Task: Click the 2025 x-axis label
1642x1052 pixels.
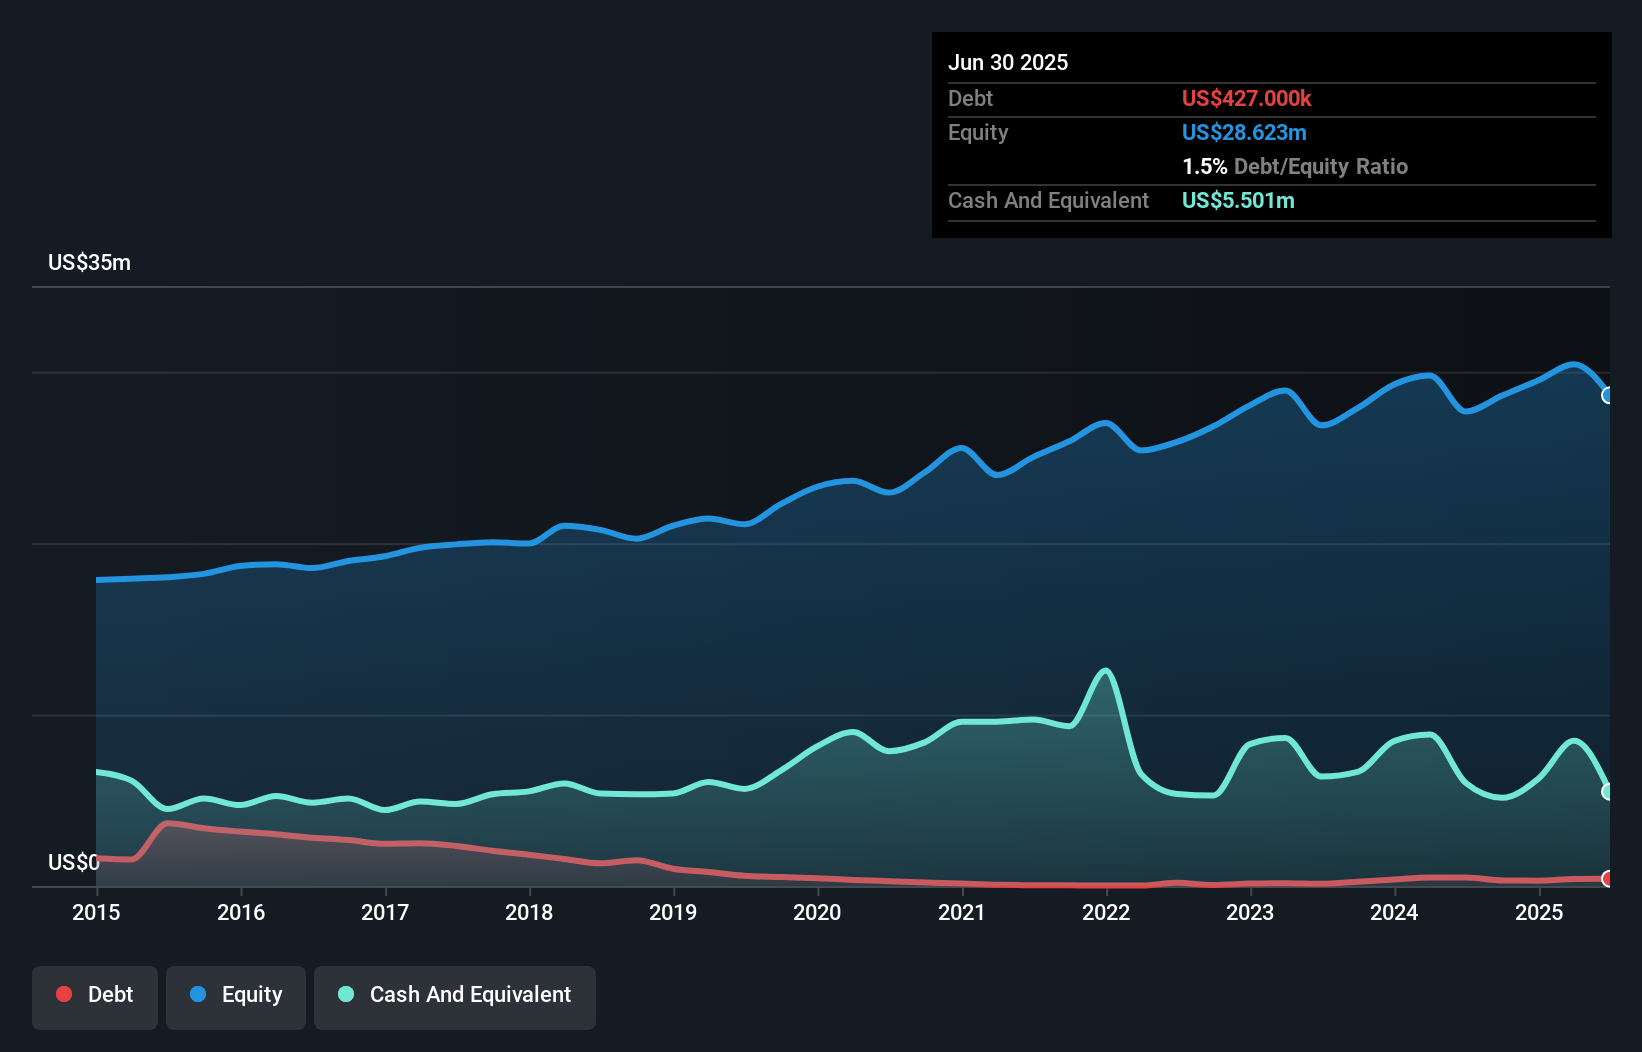Action: click(x=1539, y=912)
